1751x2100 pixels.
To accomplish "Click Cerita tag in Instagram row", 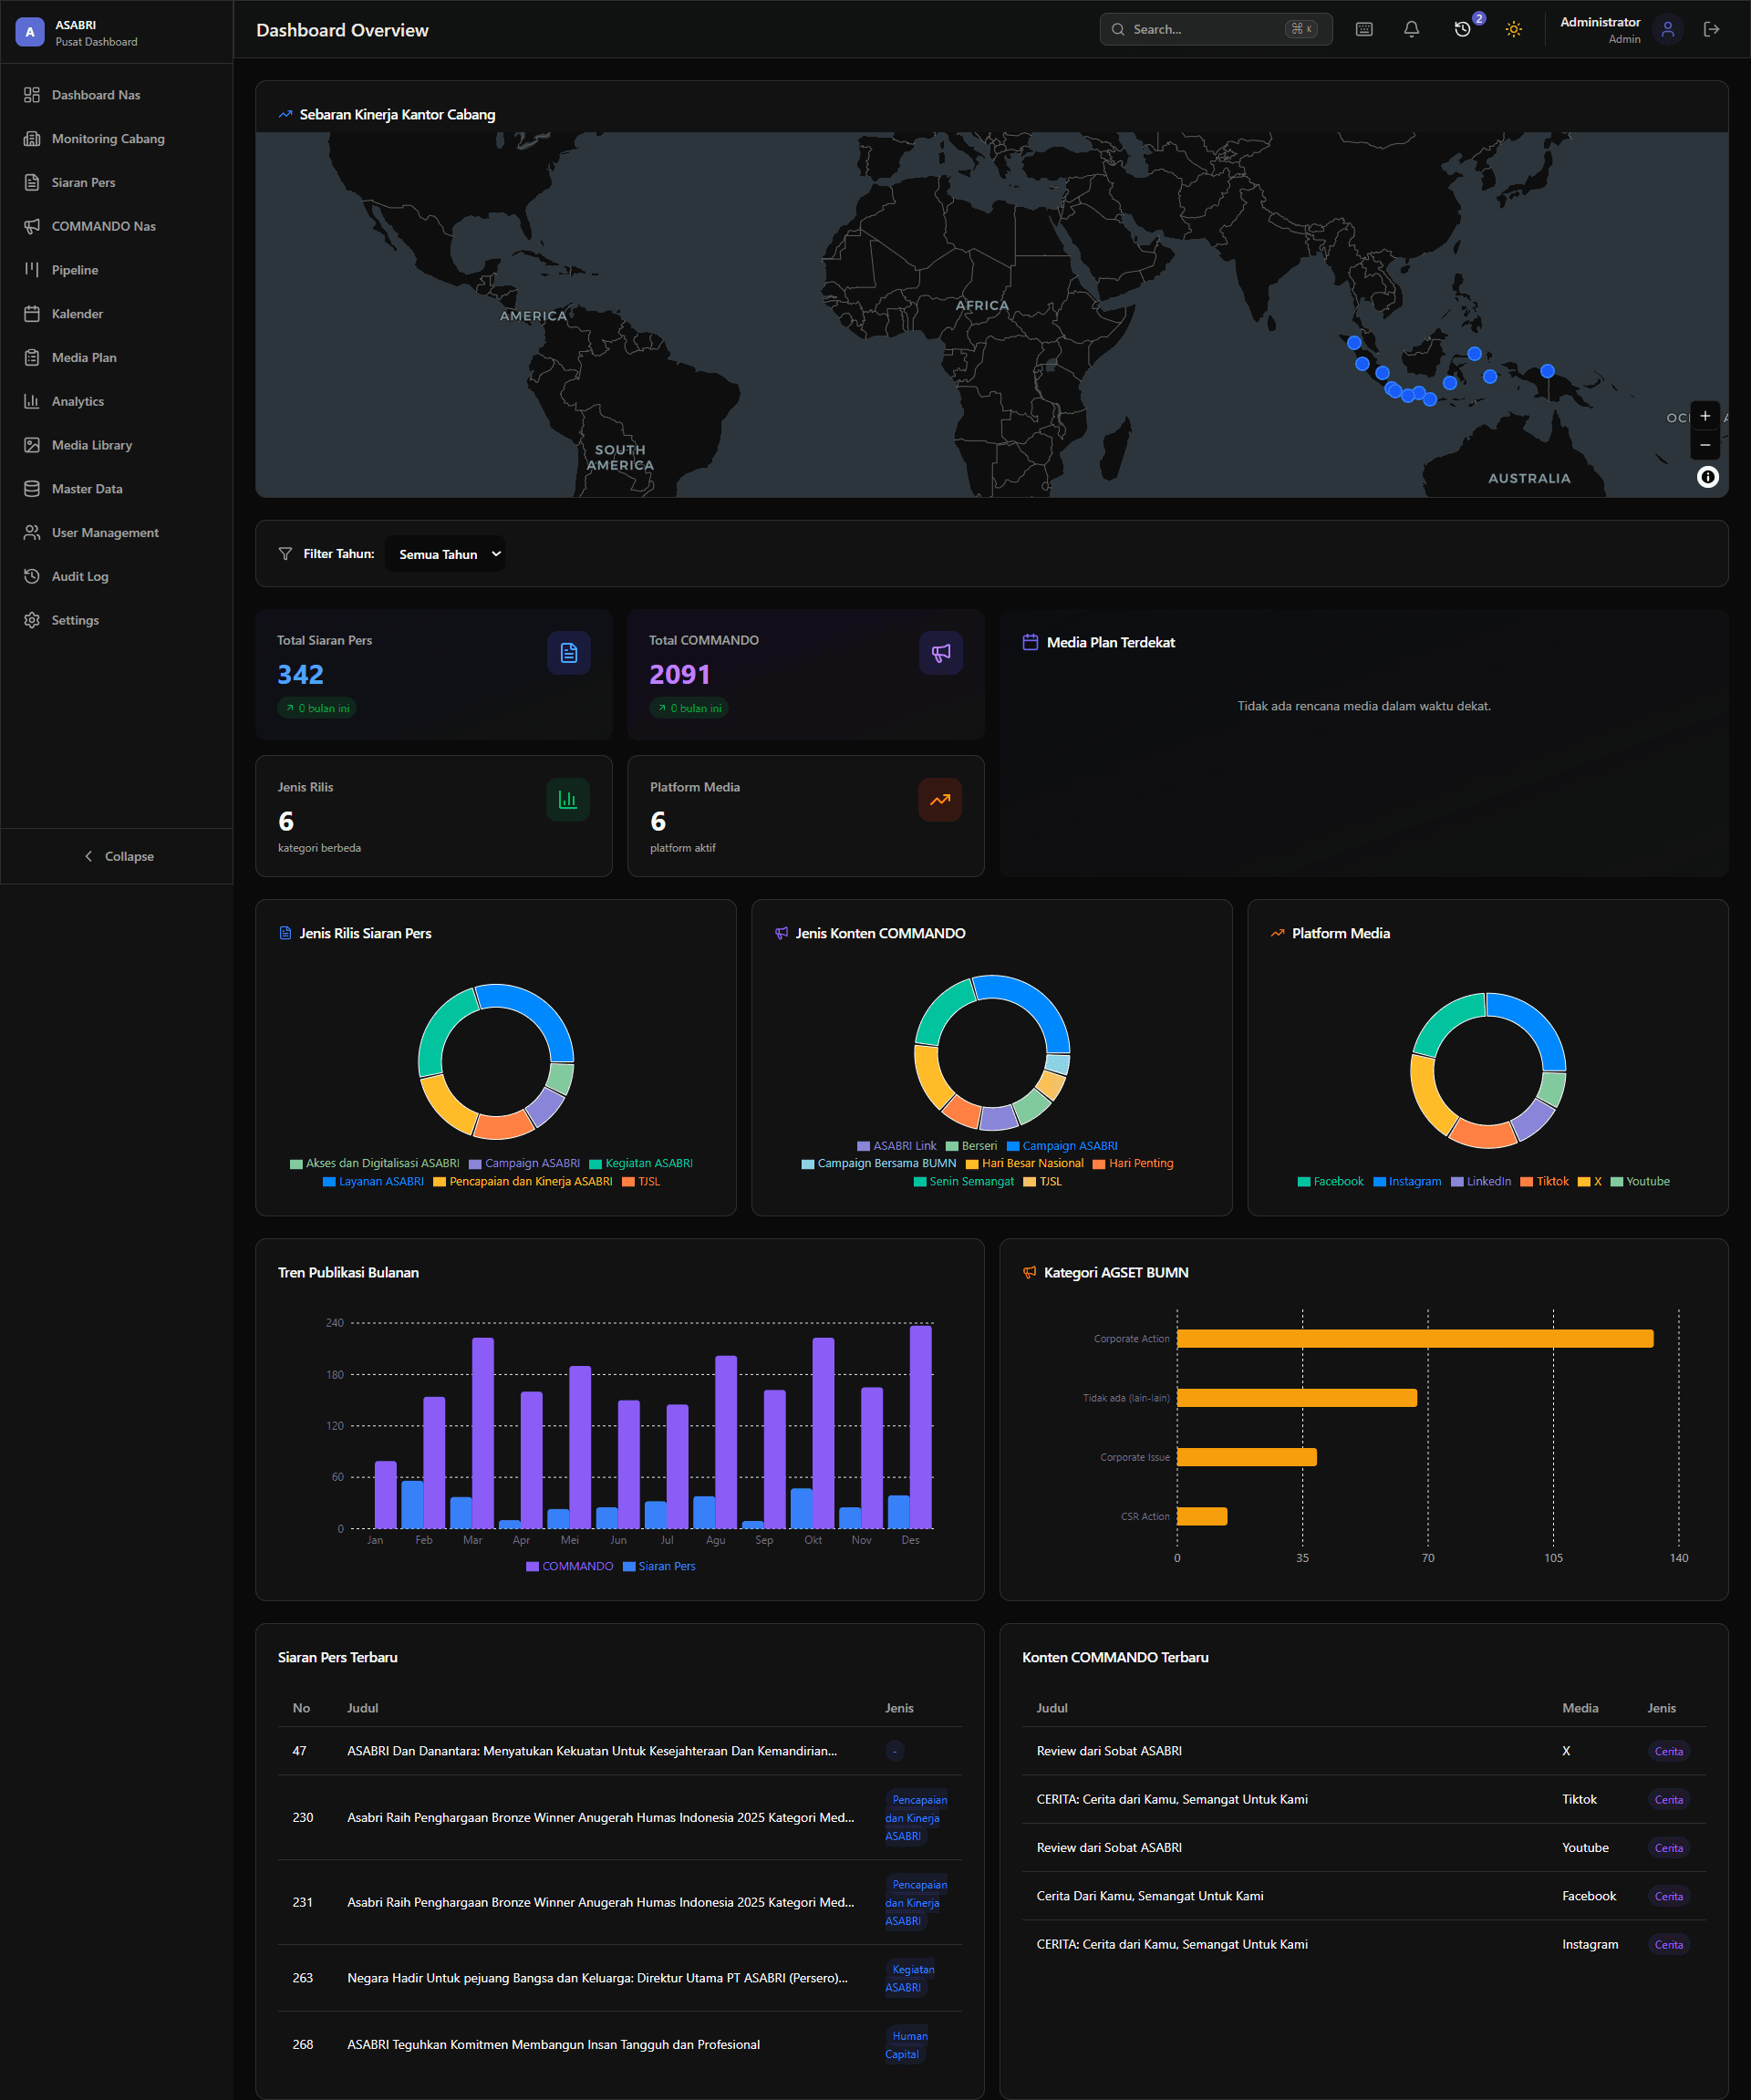I will [x=1668, y=1945].
